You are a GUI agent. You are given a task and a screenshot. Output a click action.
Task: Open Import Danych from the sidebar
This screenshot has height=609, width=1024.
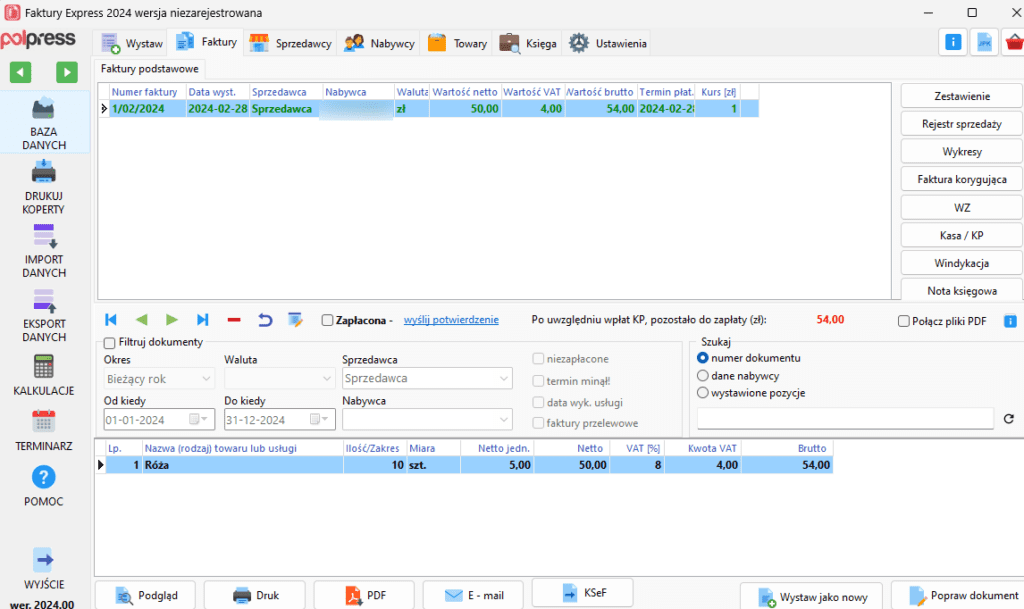(x=44, y=237)
